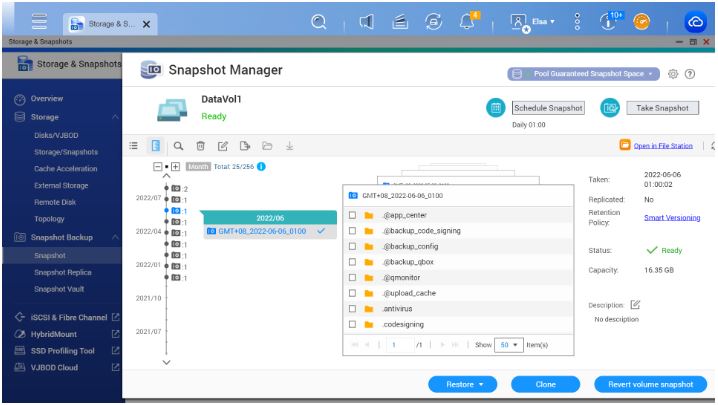Open the Restore dropdown button
Screen dimensions: 718x405
pos(462,384)
